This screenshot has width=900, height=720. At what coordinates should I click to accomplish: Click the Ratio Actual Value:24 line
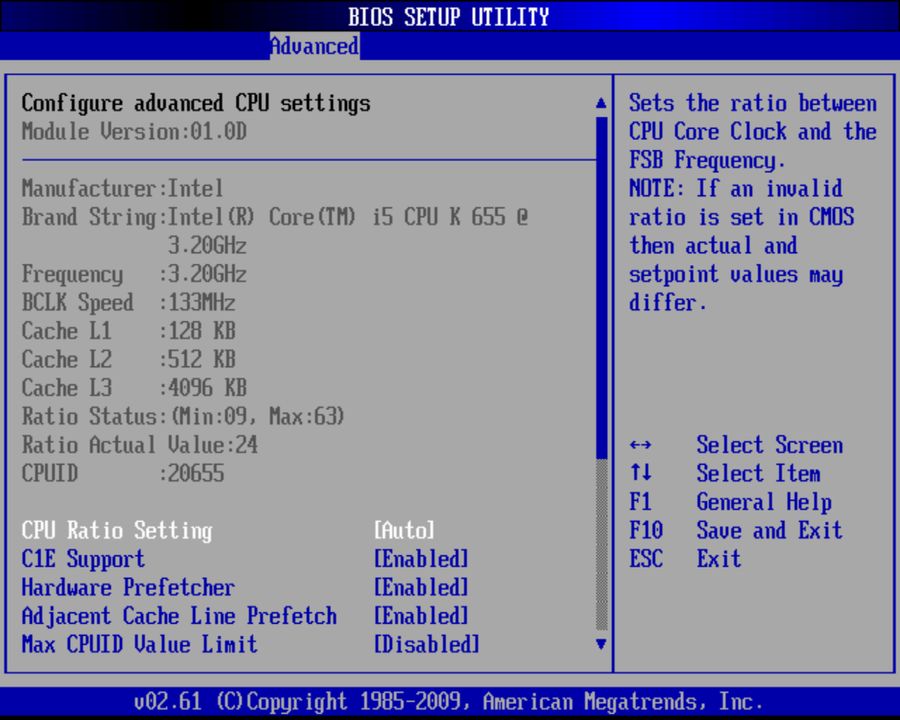pyautogui.click(x=139, y=445)
